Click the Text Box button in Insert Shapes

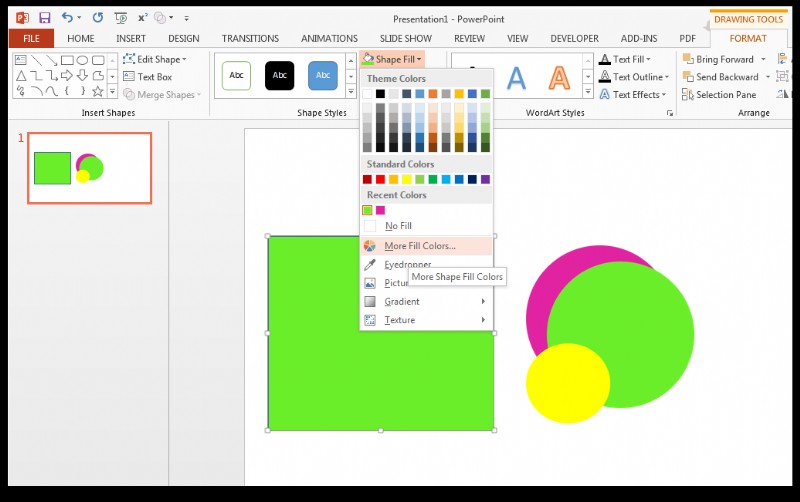147,77
